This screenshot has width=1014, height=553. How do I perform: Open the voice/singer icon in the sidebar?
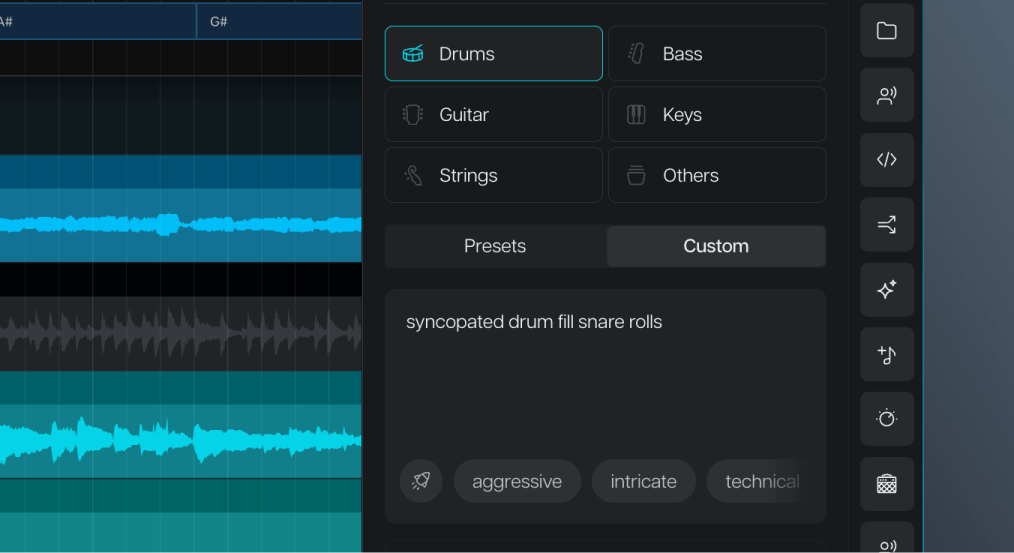tap(887, 95)
